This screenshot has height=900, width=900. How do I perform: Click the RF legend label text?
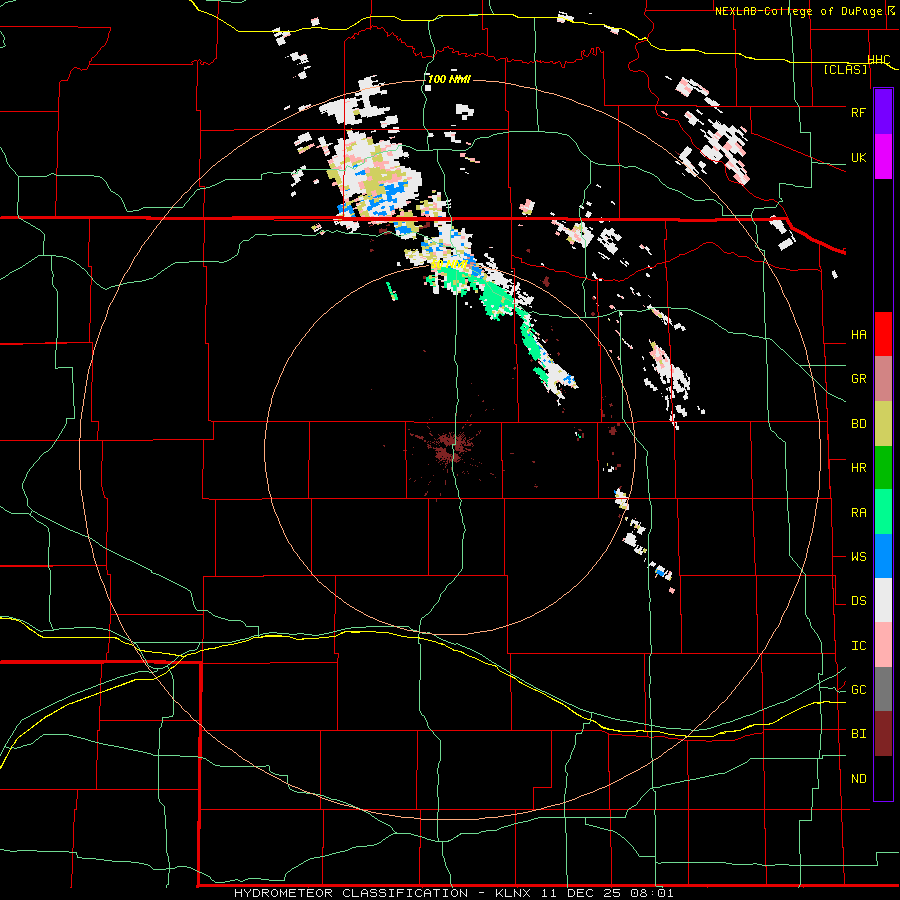[x=858, y=112]
